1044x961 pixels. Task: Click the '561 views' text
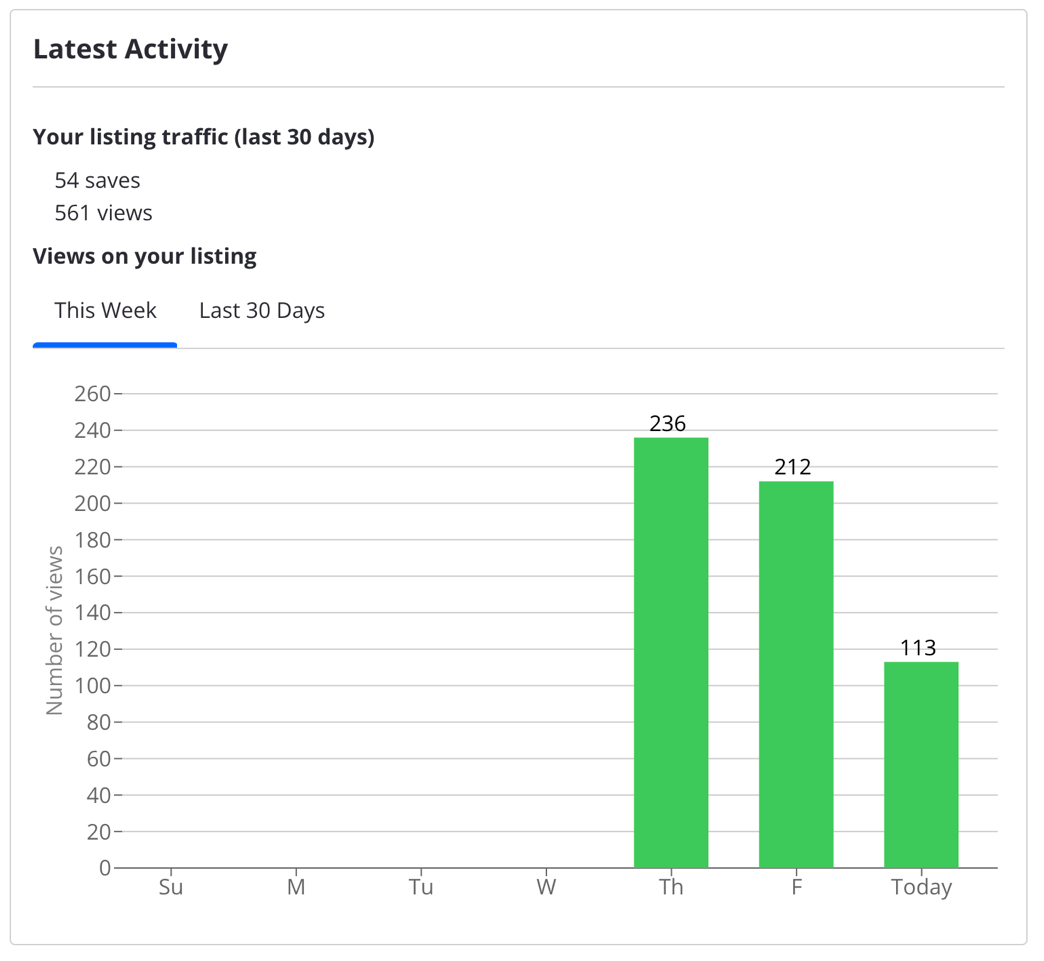(x=103, y=213)
